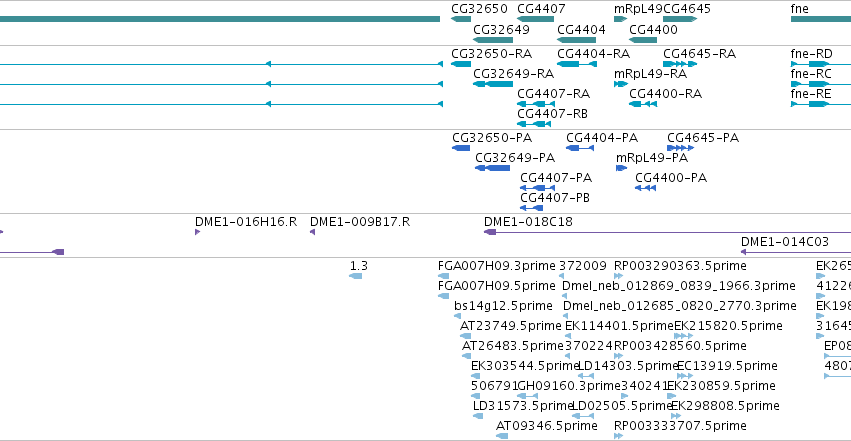Image resolution: width=851 pixels, height=441 pixels.
Task: Open EST label AT23749.5prime
Action: coord(511,326)
